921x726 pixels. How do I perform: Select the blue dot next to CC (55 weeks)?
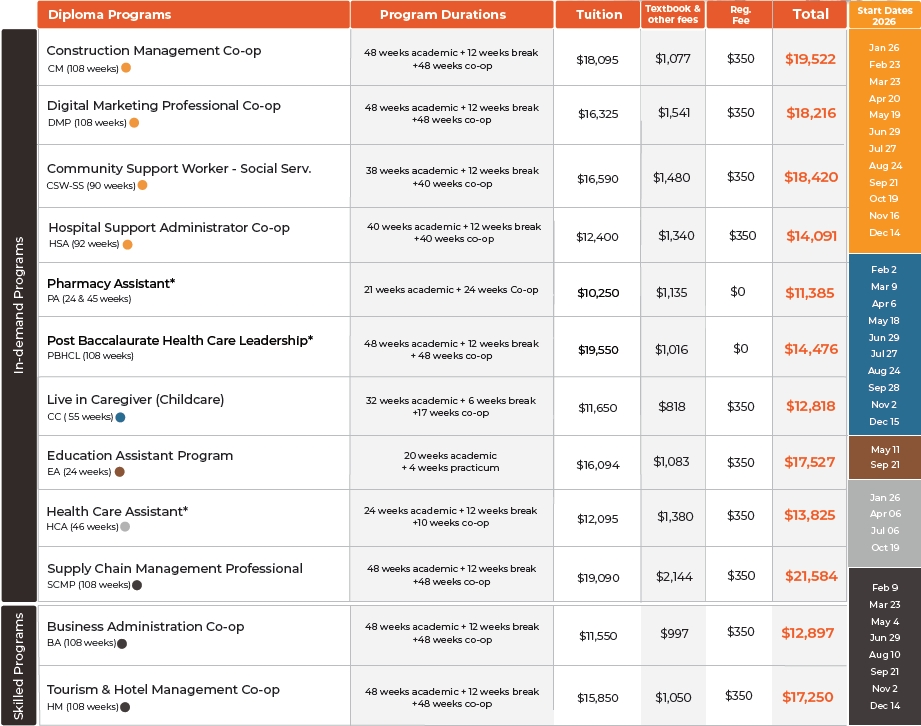tap(120, 417)
